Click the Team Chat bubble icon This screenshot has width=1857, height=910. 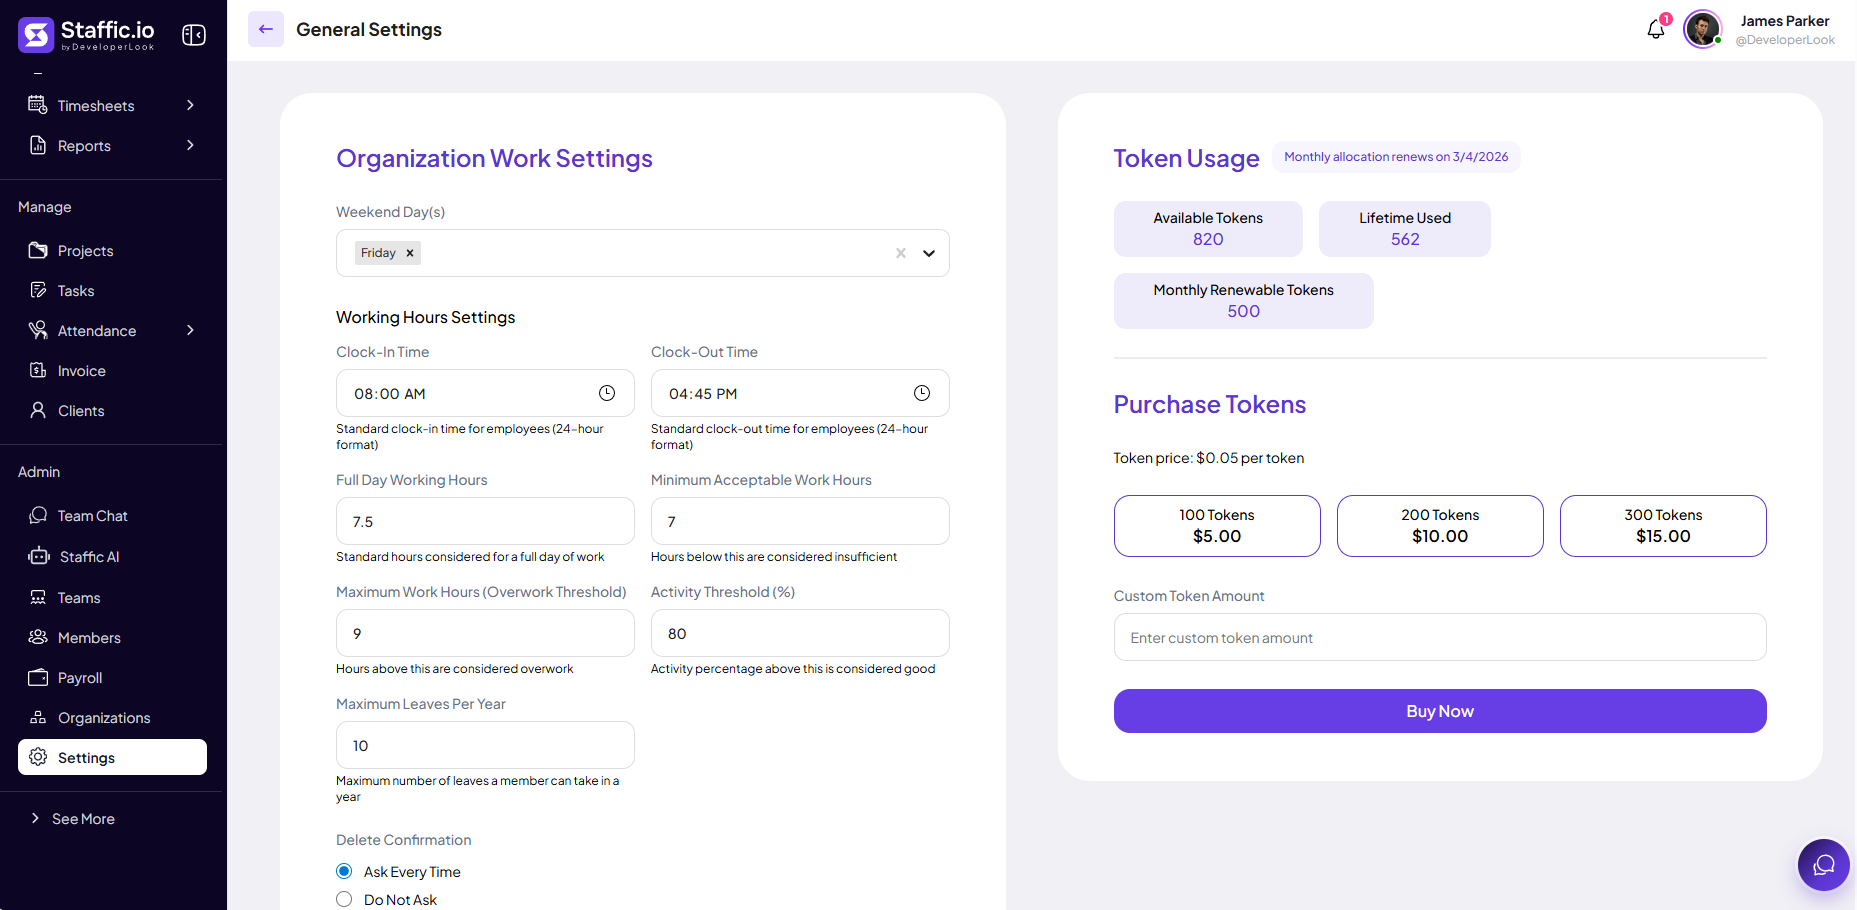[38, 515]
